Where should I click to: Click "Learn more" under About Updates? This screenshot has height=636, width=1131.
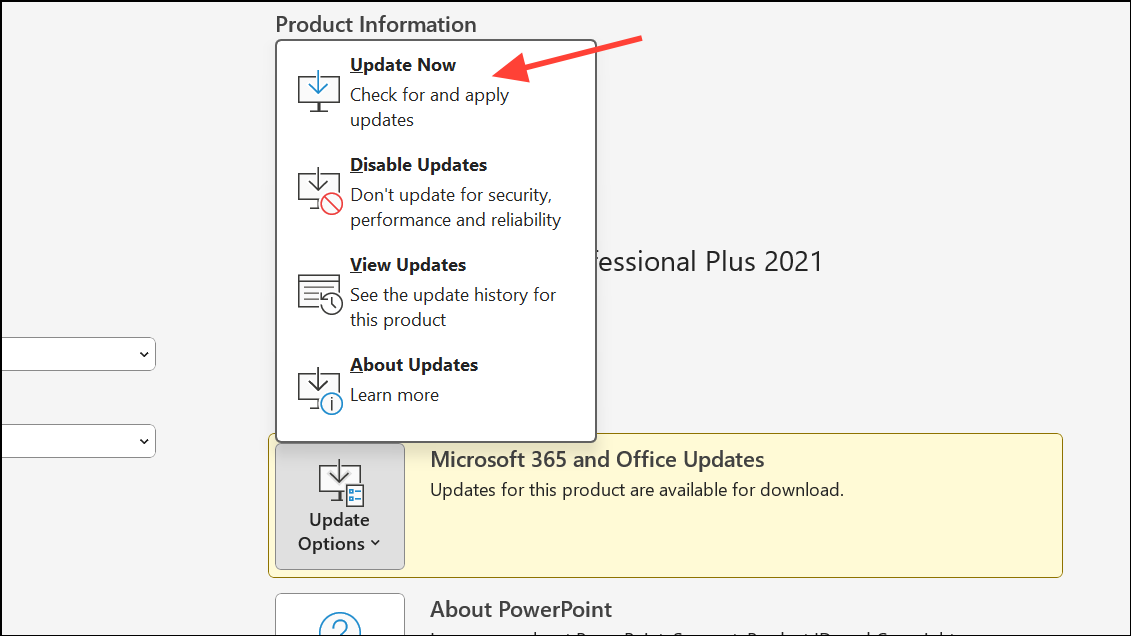pyautogui.click(x=394, y=395)
